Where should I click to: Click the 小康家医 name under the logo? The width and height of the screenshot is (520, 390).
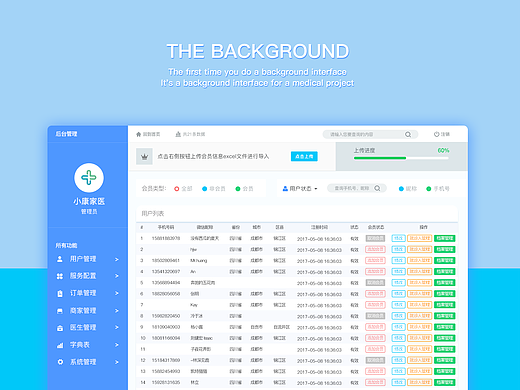pyautogui.click(x=89, y=201)
